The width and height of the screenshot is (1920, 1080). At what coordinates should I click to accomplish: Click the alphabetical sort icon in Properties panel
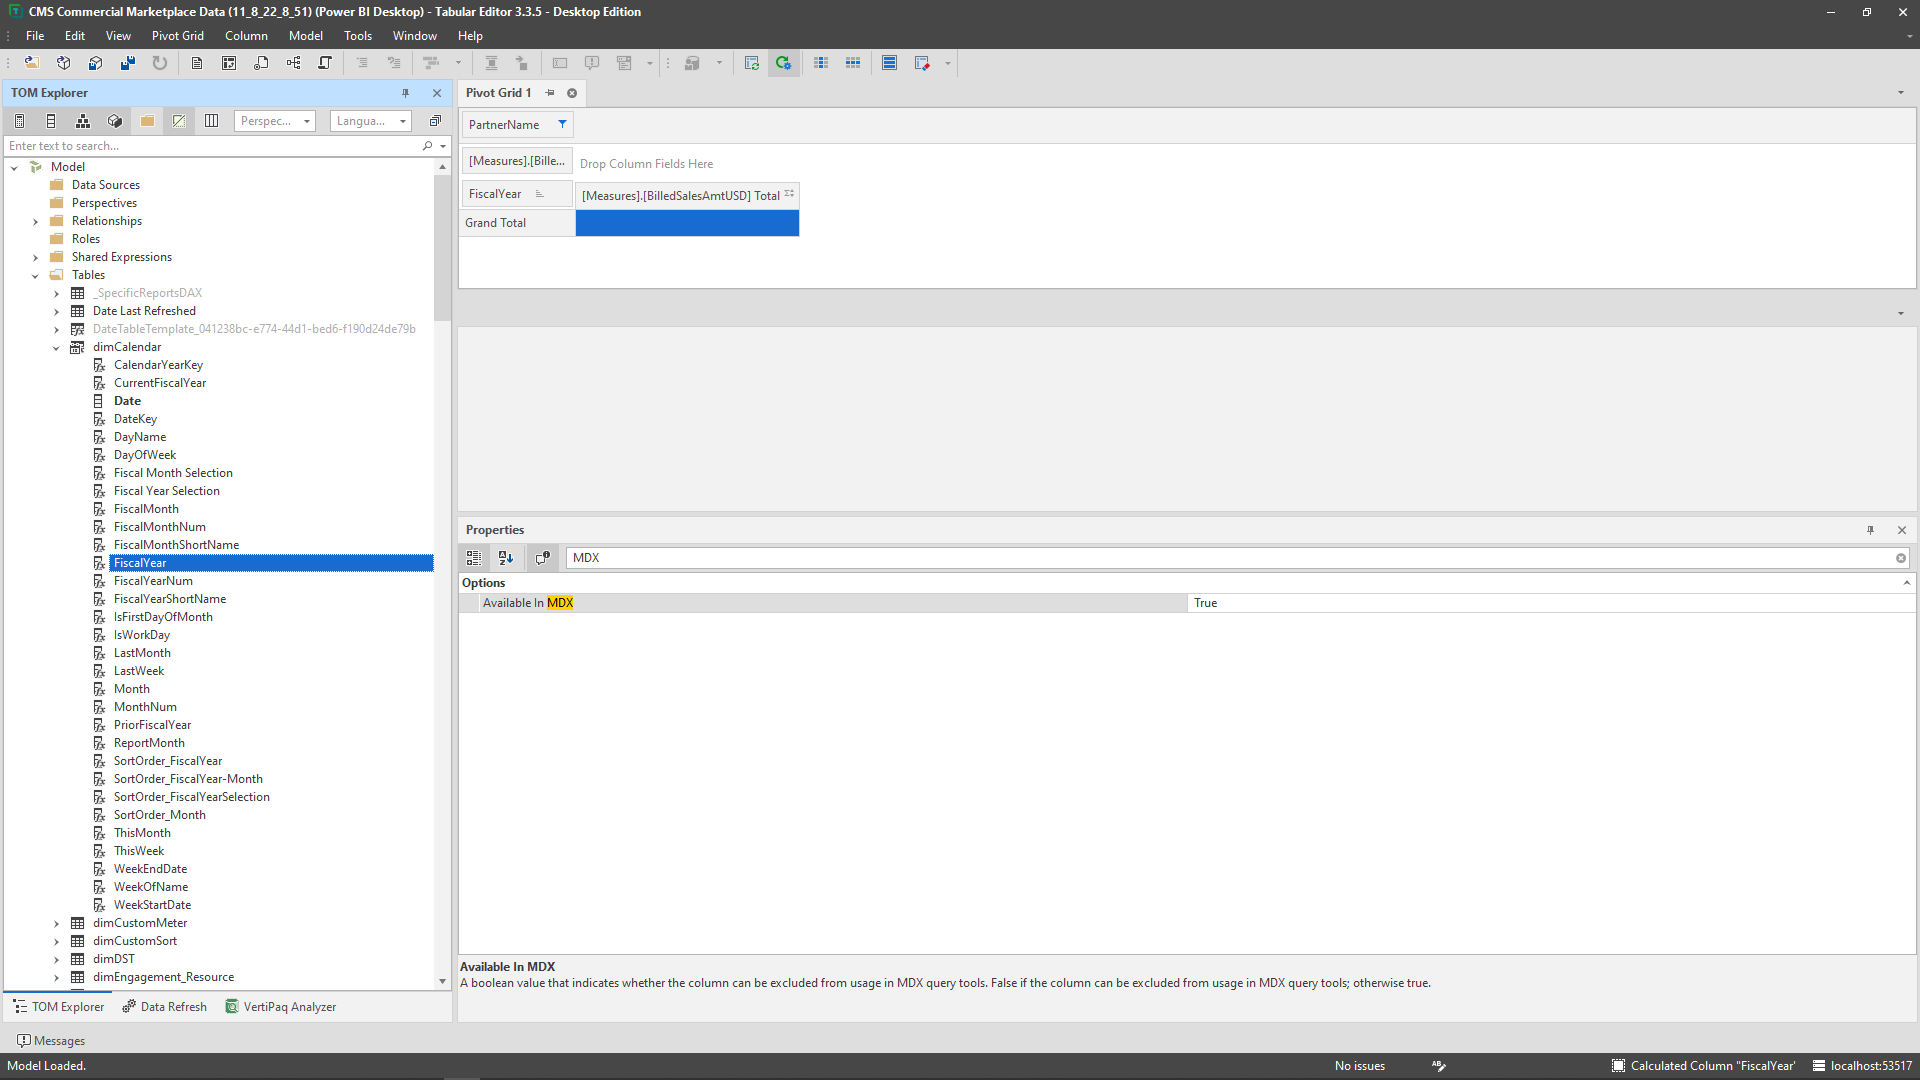coord(506,558)
